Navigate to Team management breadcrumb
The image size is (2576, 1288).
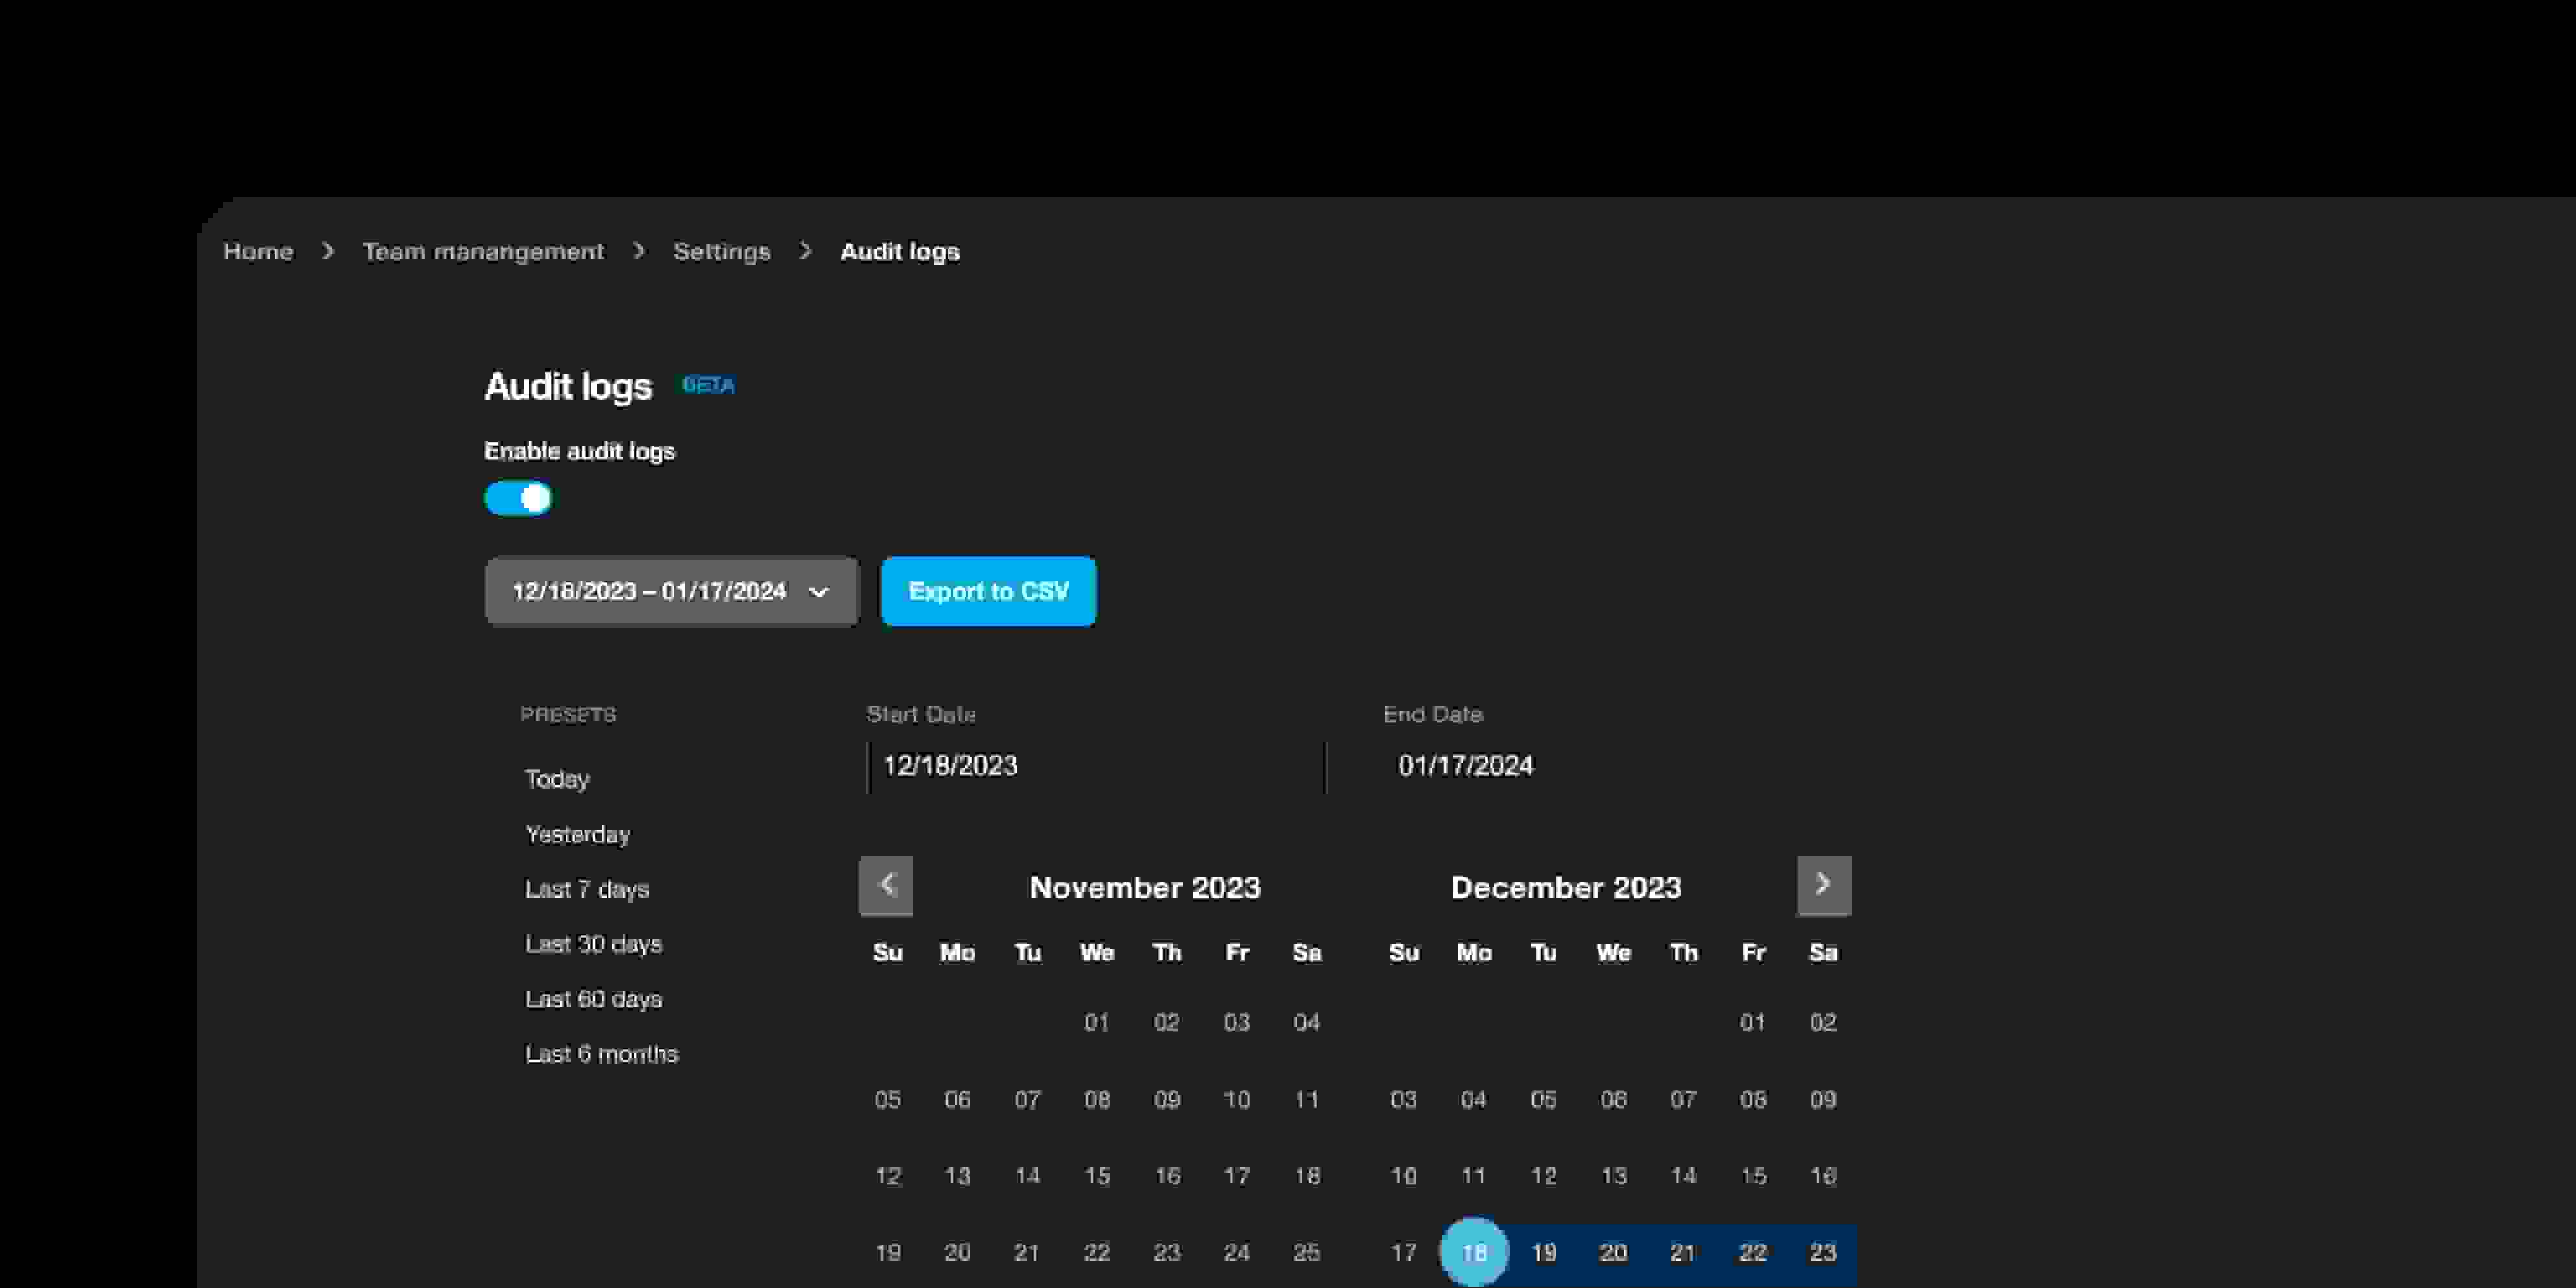click(x=483, y=251)
